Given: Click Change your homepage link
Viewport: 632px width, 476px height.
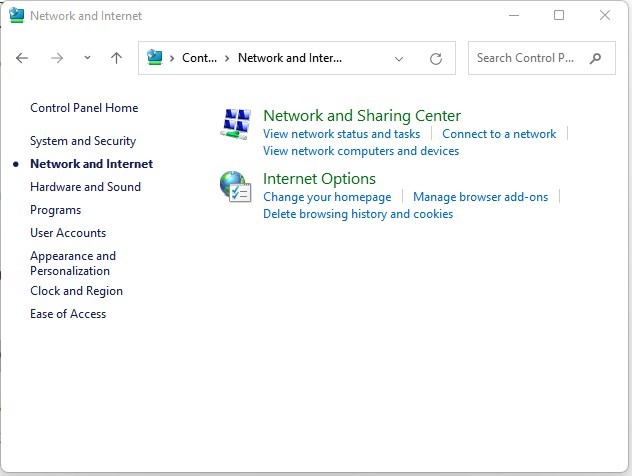Looking at the screenshot, I should pos(327,197).
